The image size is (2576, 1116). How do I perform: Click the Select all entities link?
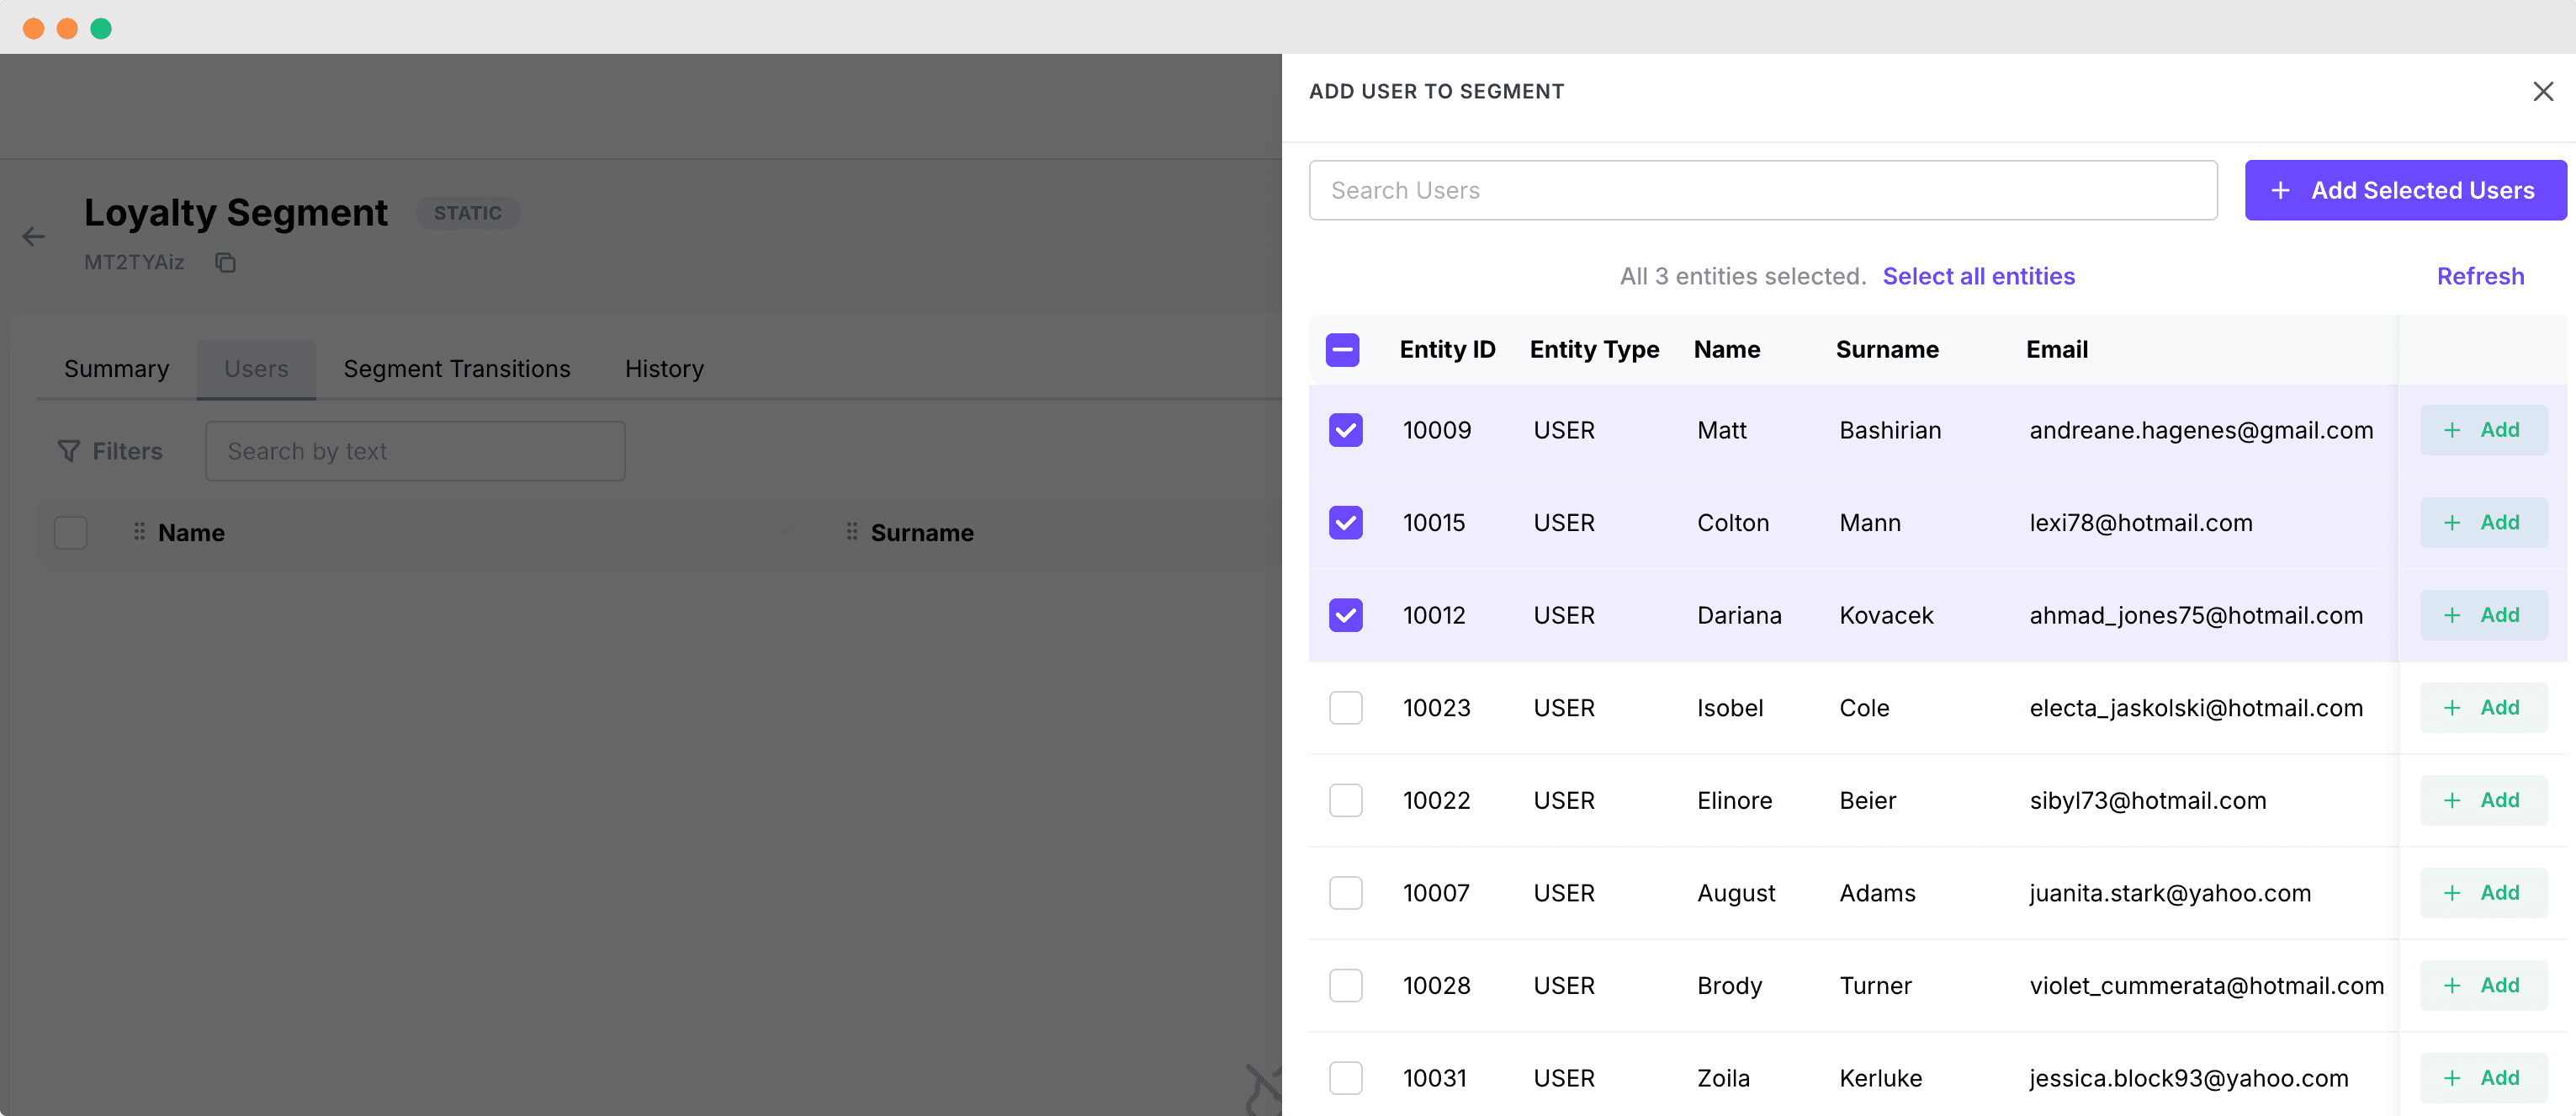click(x=1978, y=276)
